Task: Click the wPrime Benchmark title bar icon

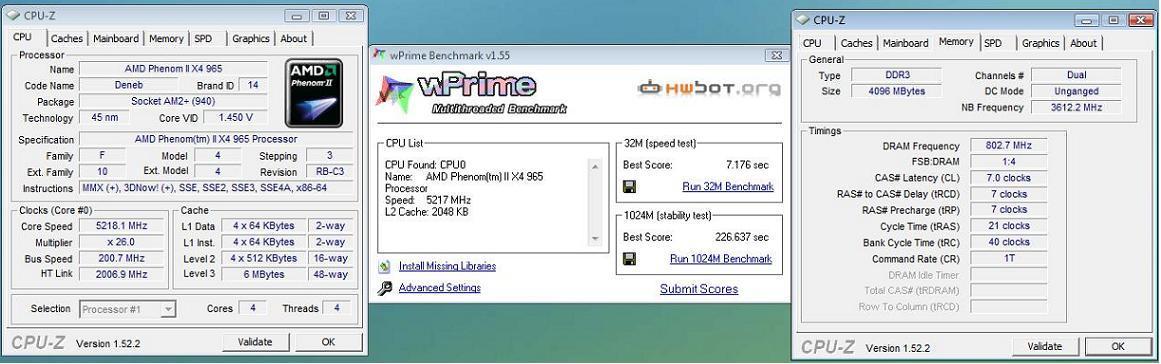Action: tap(379, 55)
